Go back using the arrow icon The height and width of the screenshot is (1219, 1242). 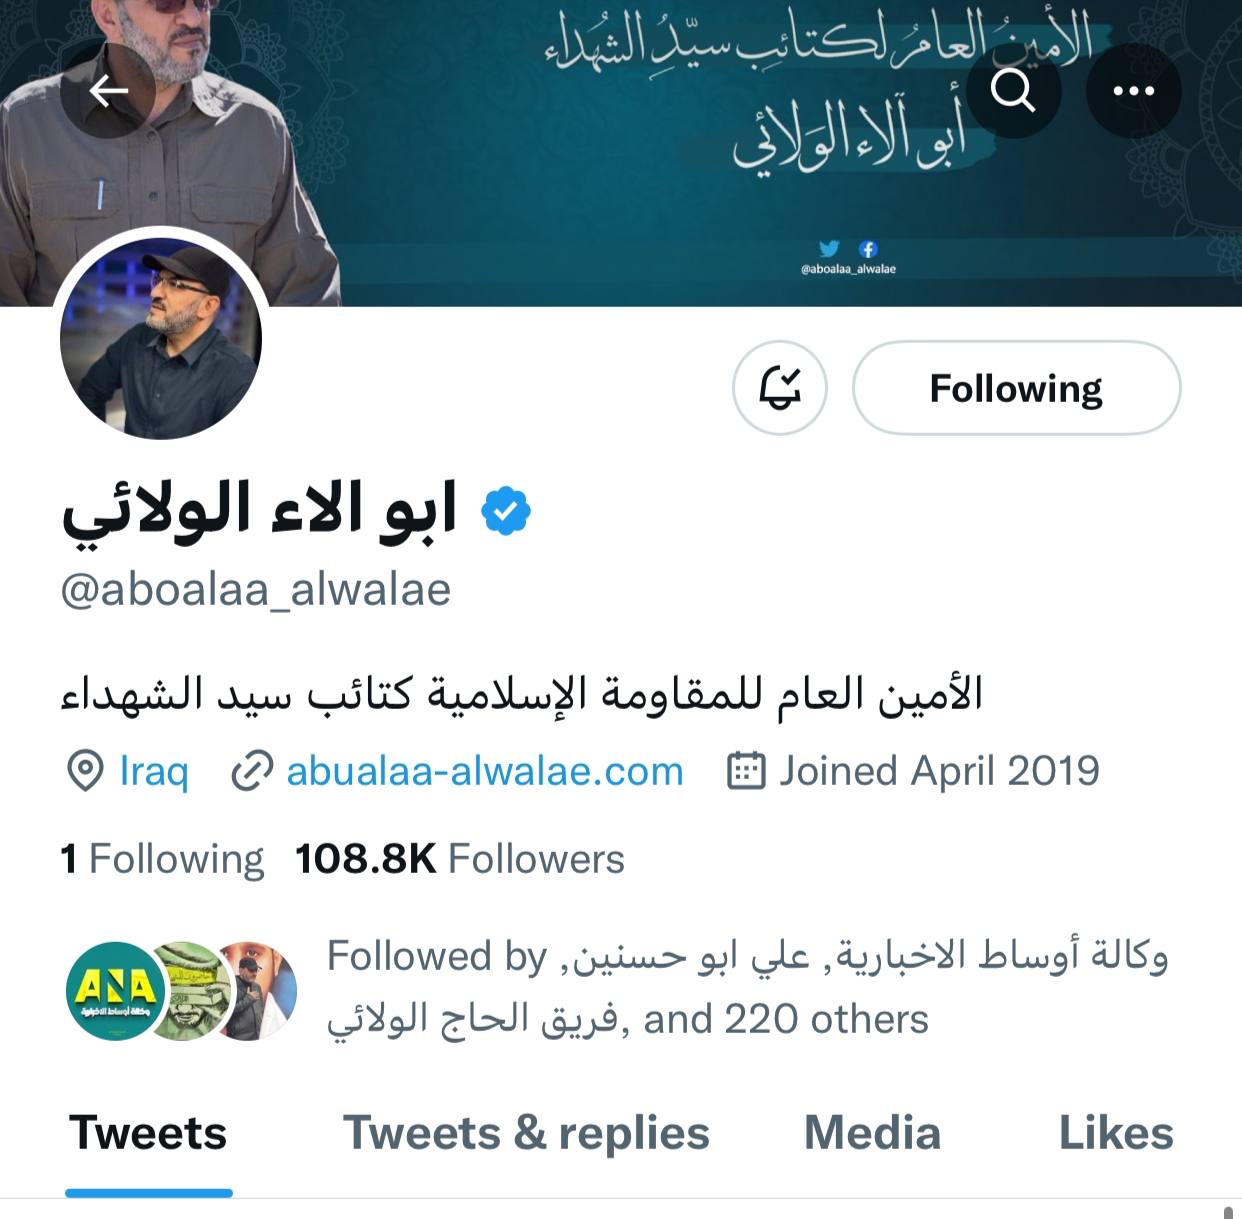[108, 91]
